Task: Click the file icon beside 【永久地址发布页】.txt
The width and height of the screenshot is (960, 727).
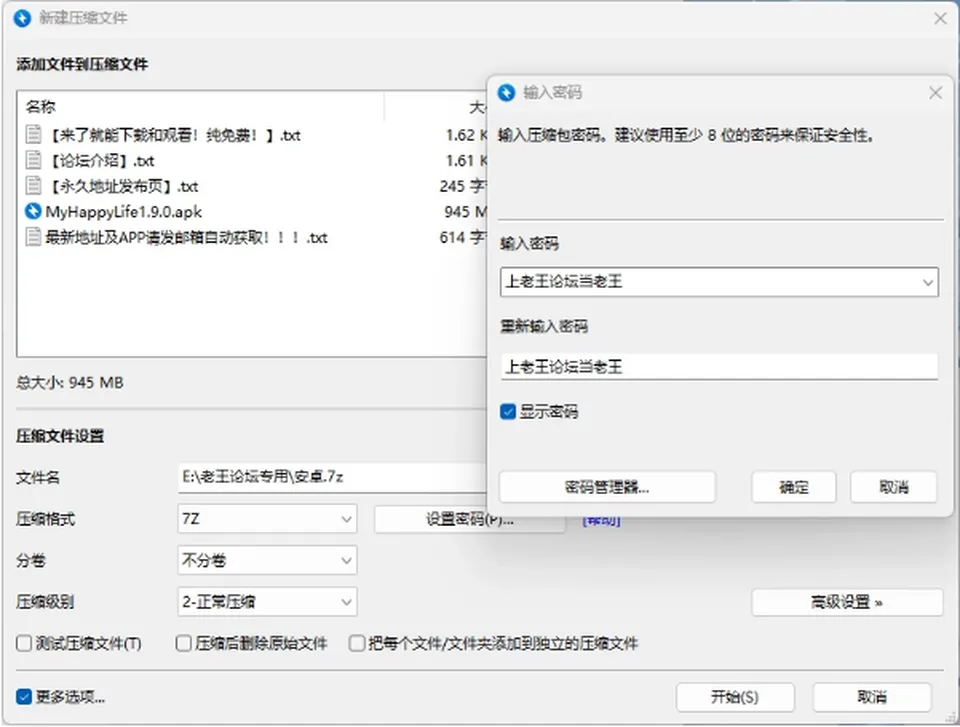Action: click(33, 186)
